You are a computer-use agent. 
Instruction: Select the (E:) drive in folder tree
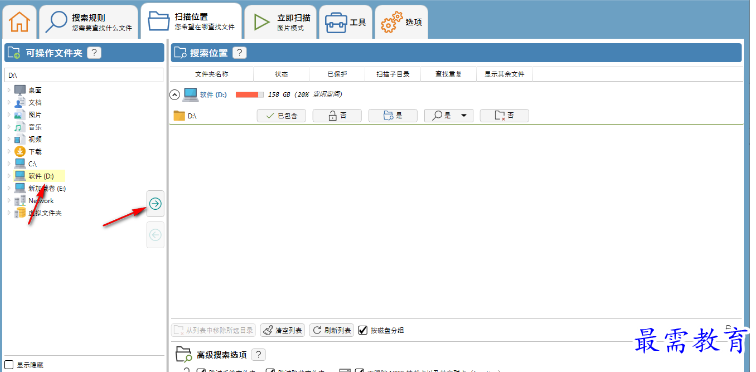pos(40,188)
